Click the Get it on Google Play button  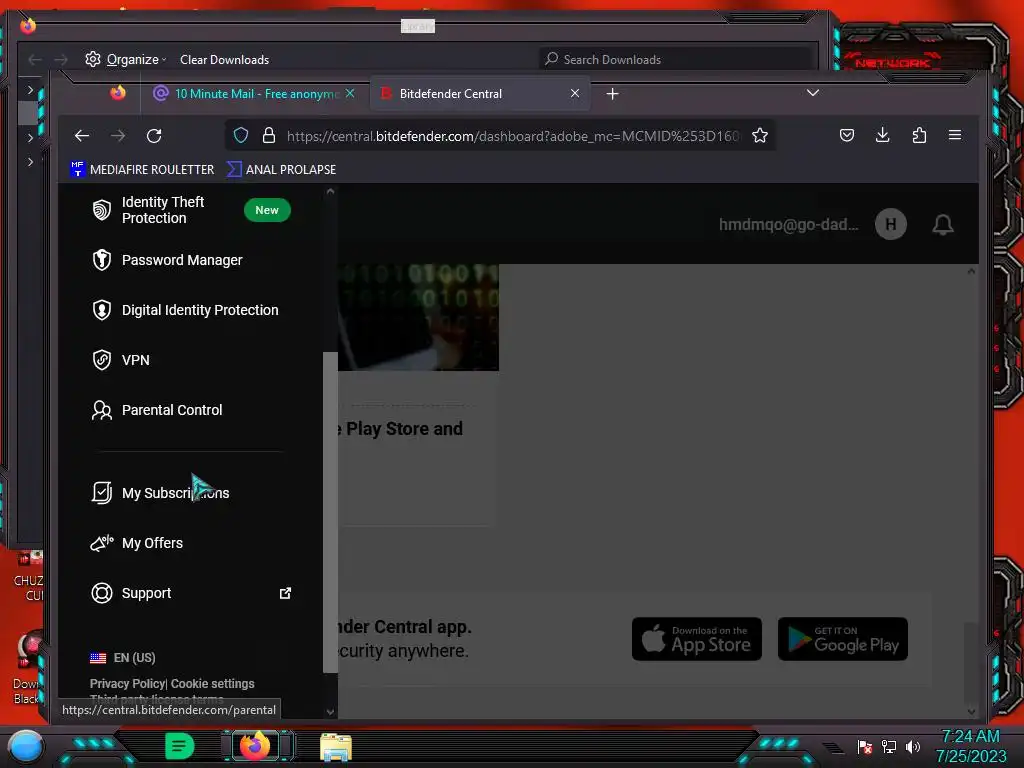click(x=842, y=639)
